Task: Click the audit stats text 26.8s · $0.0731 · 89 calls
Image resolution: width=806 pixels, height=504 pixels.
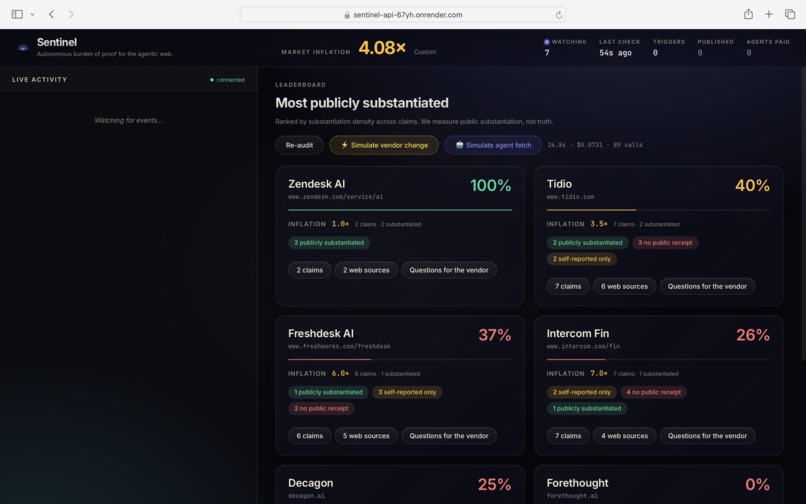Action: pos(595,145)
